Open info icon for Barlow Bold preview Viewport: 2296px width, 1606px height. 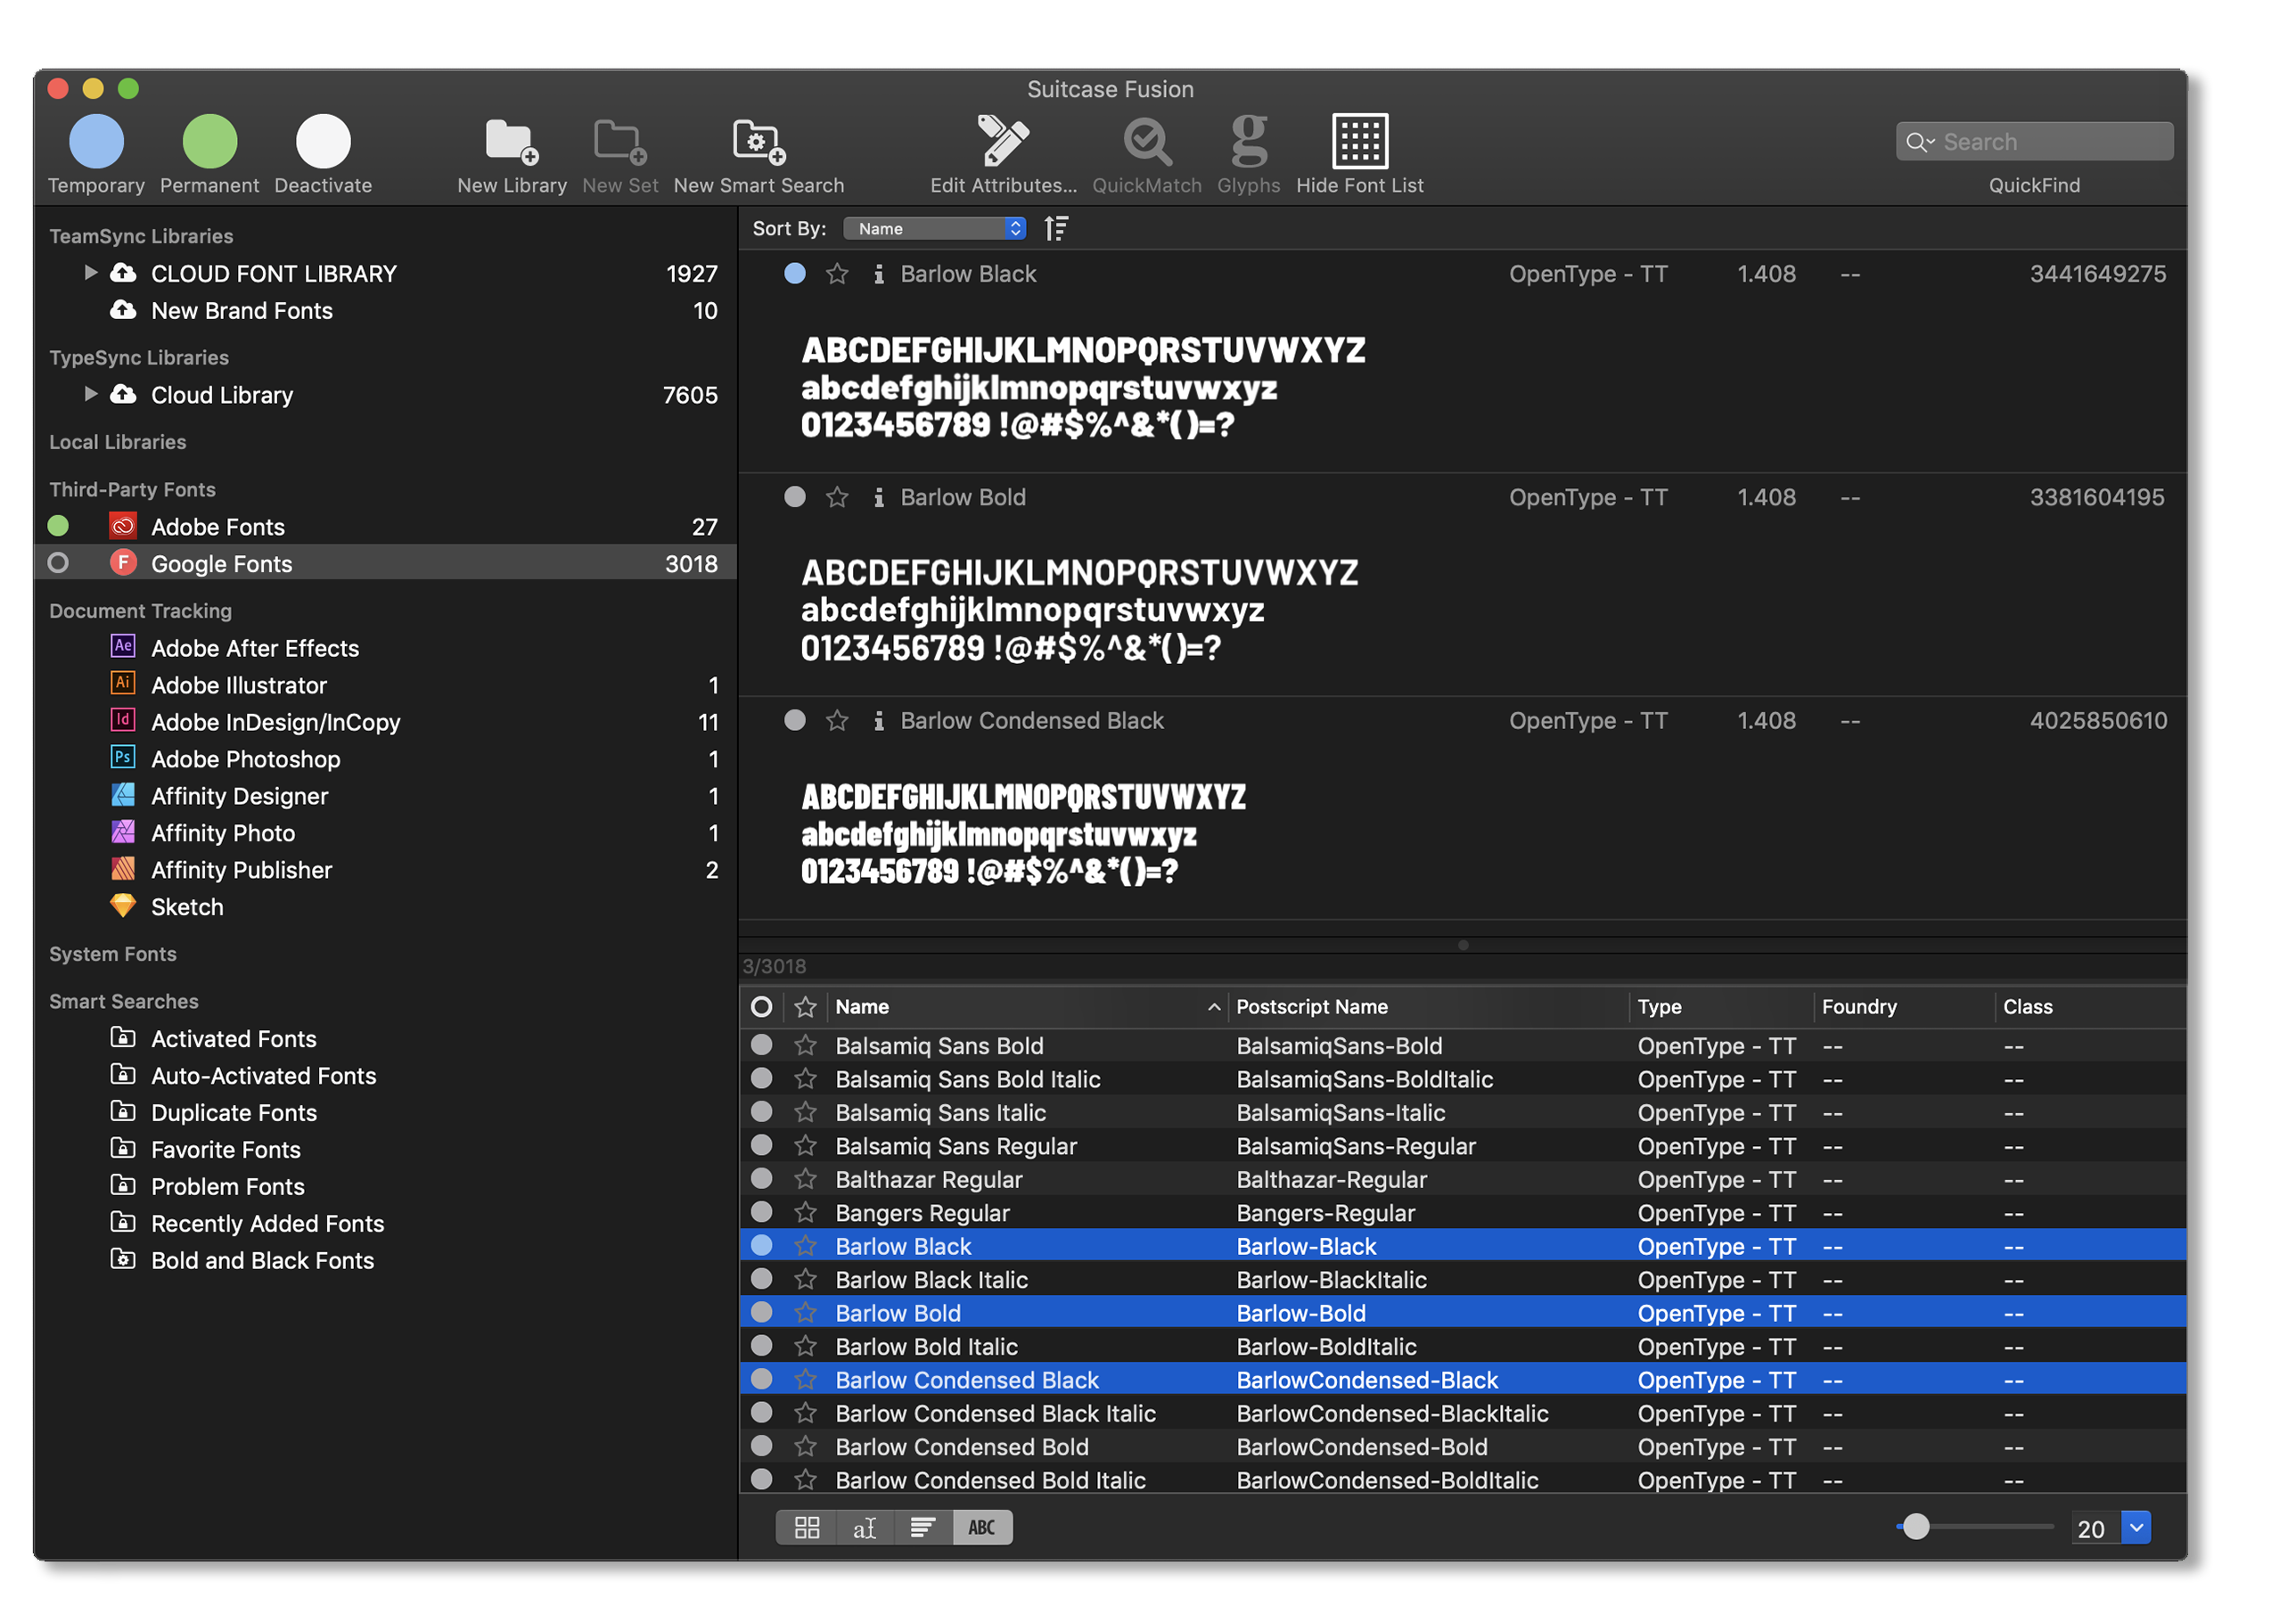tap(878, 498)
